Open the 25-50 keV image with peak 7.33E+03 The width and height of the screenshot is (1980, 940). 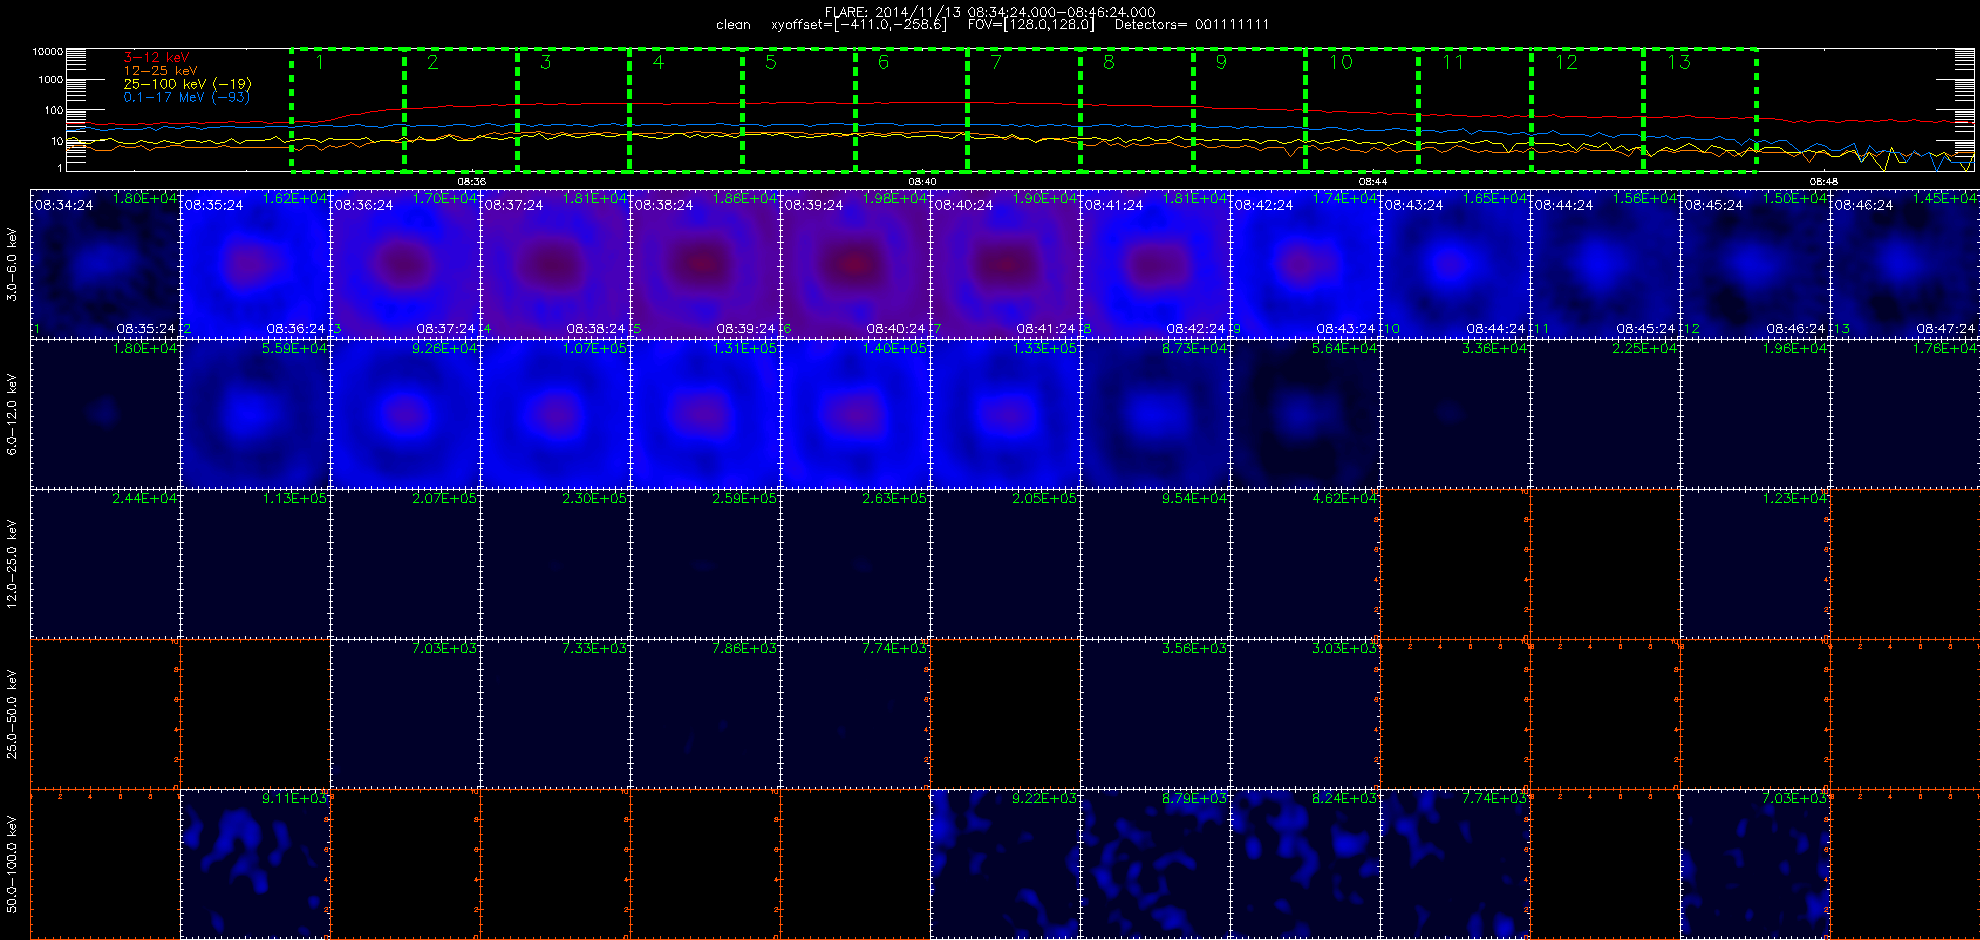555,714
